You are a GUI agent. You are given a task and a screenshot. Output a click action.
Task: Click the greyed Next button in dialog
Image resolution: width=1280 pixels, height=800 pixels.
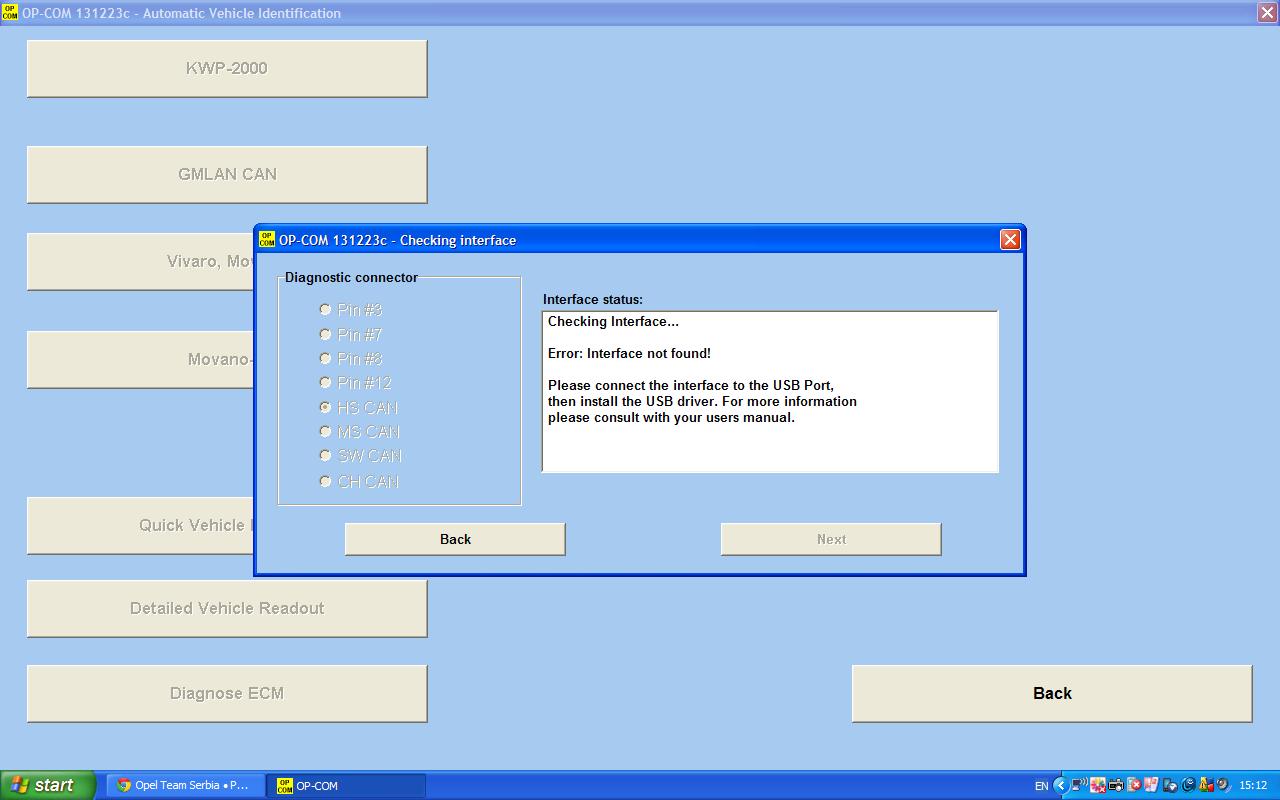pos(831,539)
